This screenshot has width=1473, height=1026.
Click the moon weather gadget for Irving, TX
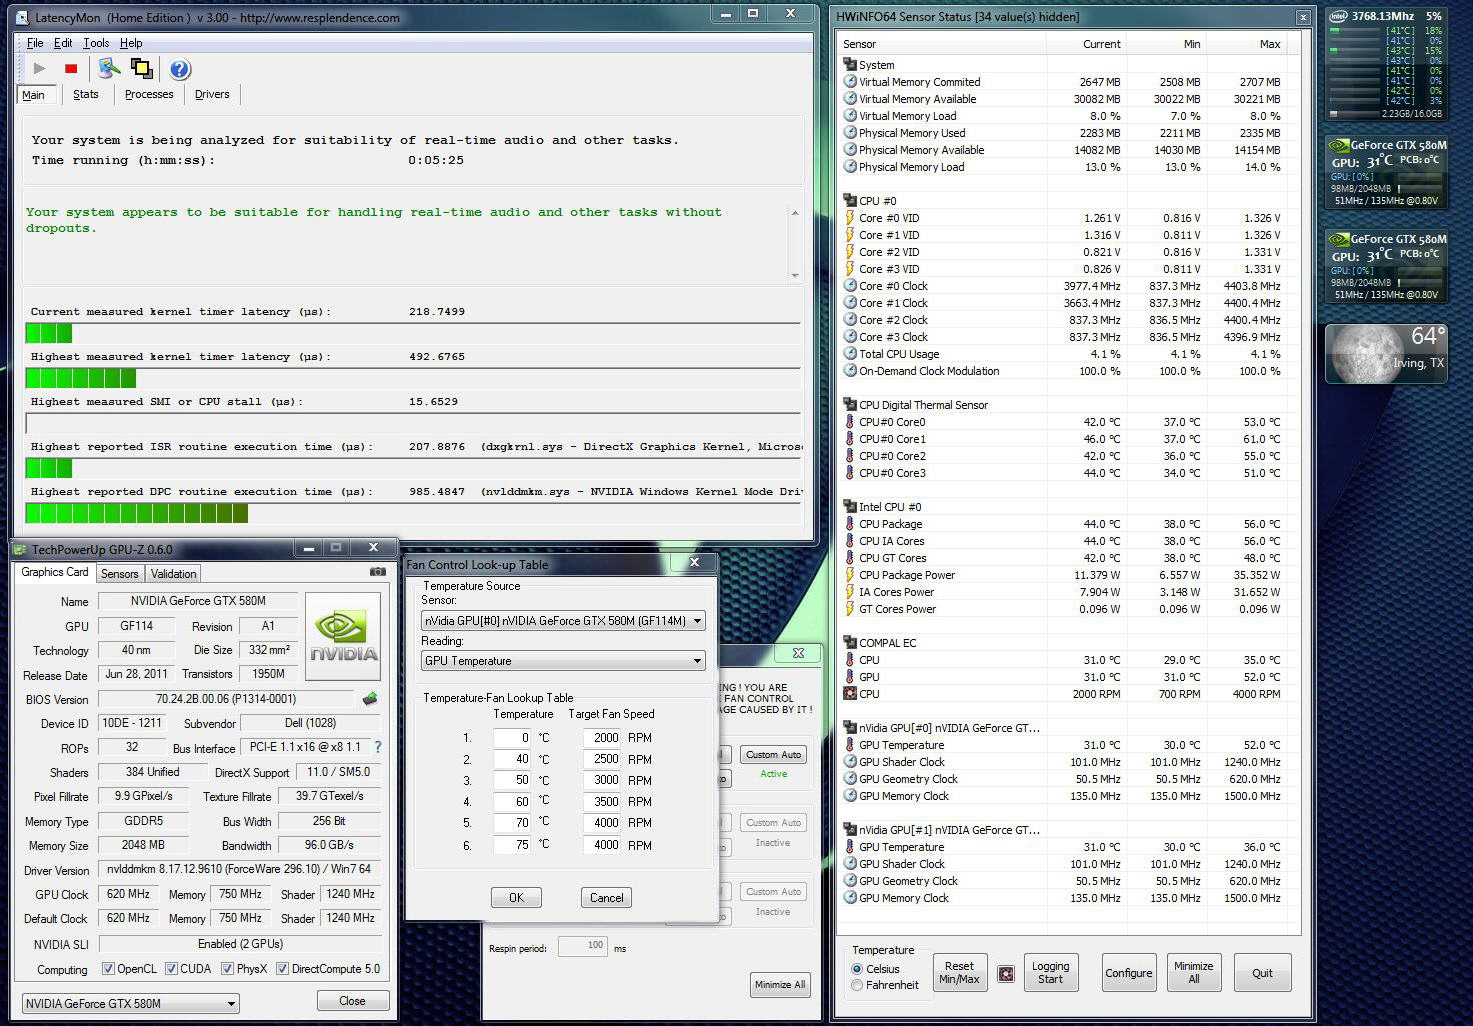click(1386, 354)
